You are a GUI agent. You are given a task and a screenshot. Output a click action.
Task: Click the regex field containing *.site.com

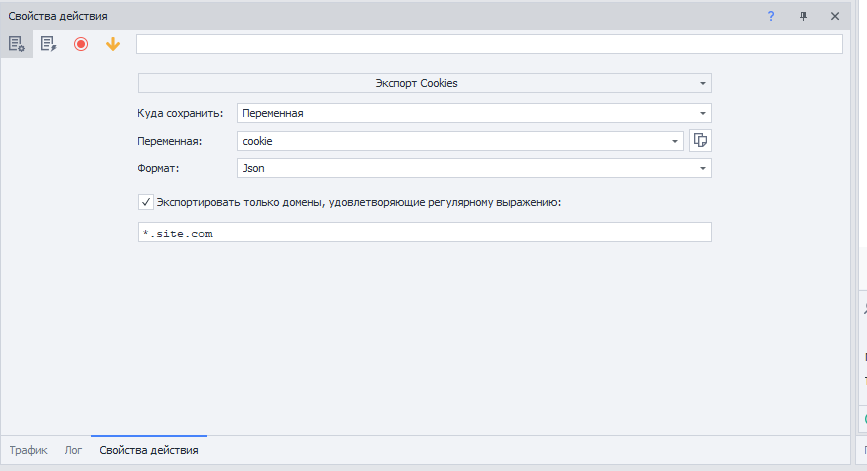424,232
